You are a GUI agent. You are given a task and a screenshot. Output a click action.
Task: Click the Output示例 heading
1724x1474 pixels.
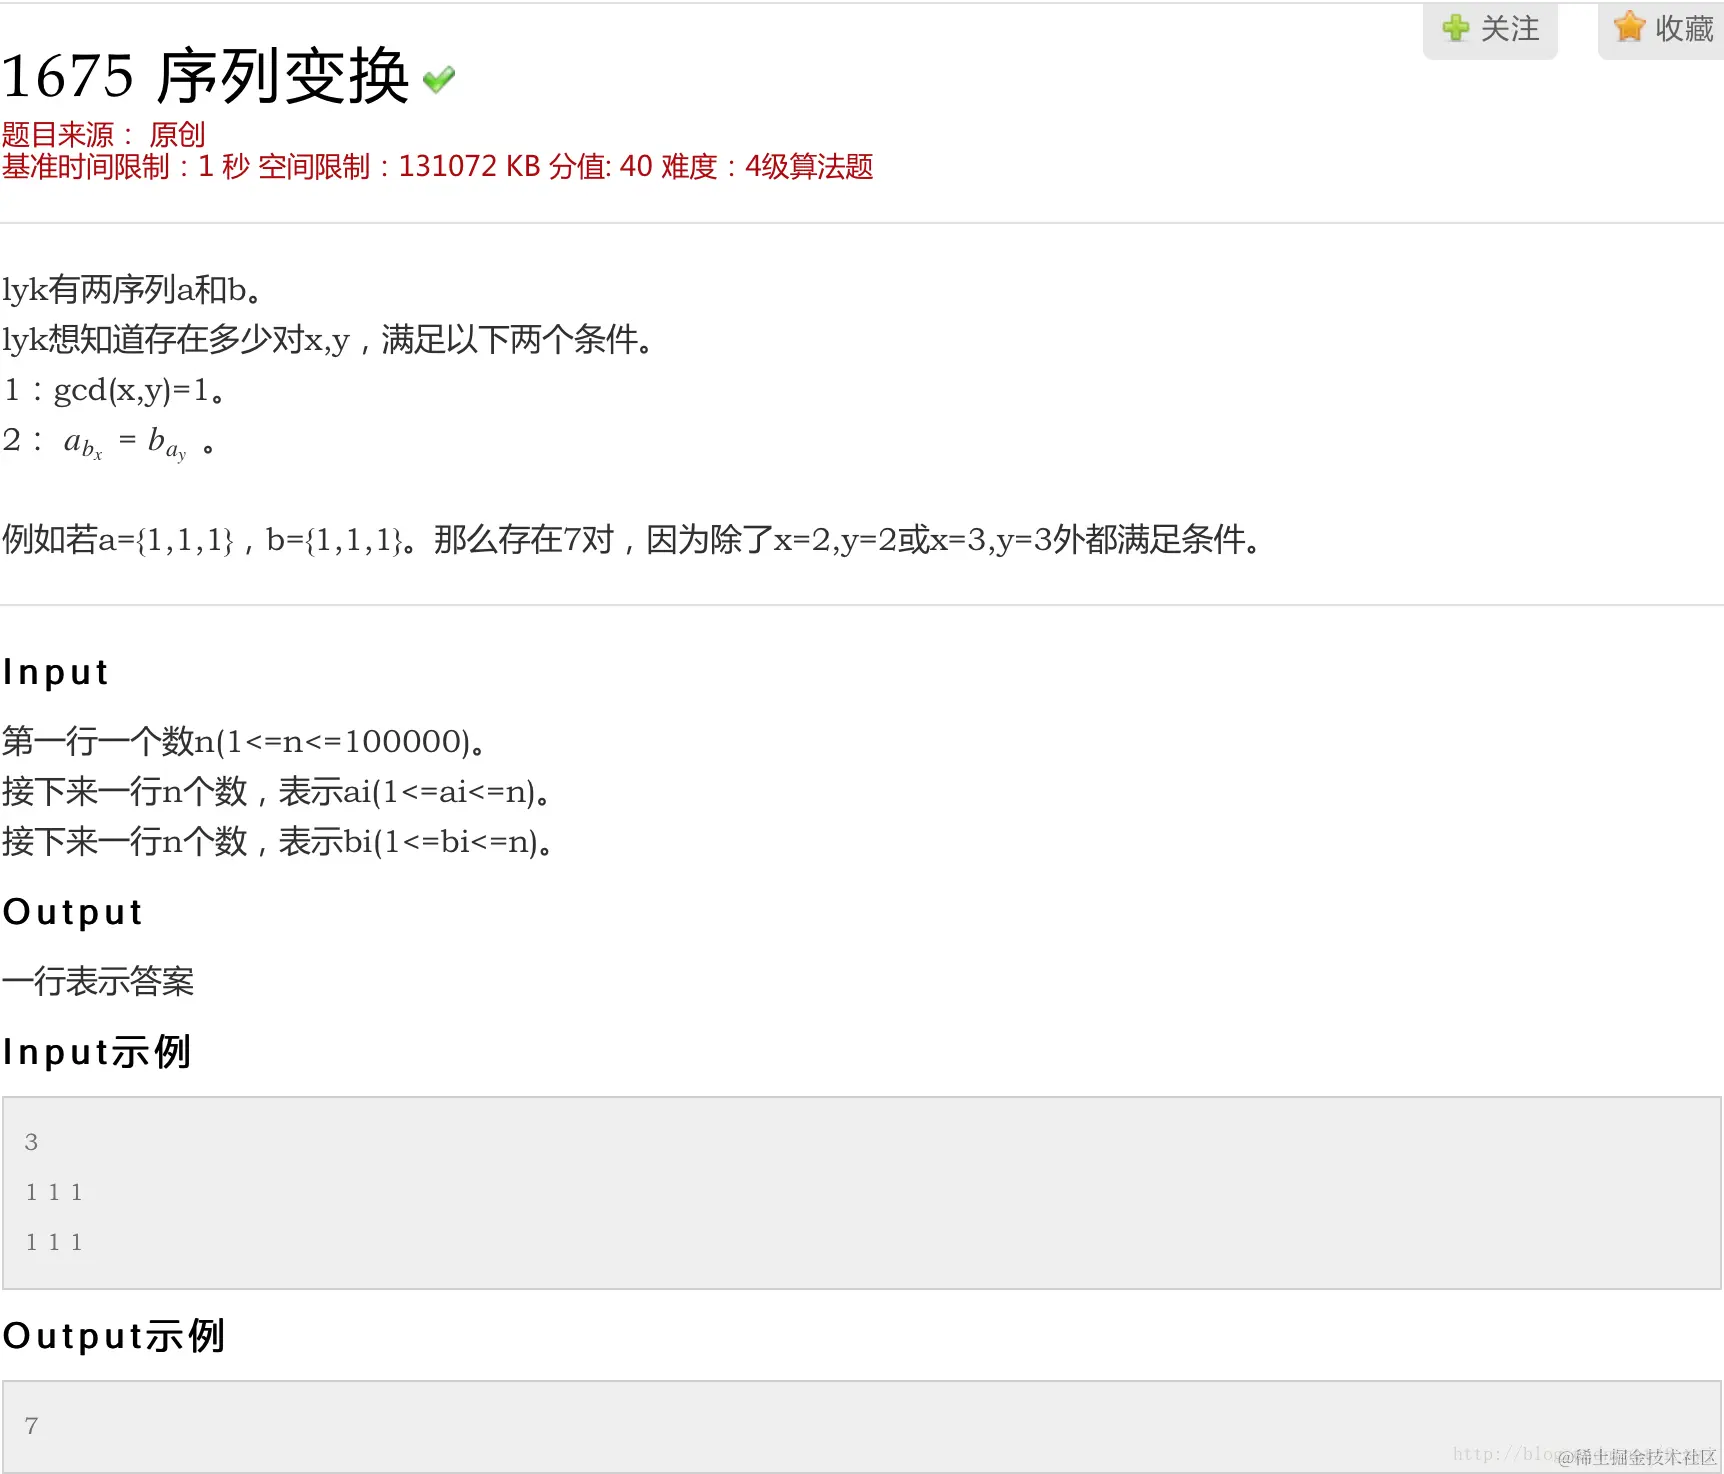113,1336
